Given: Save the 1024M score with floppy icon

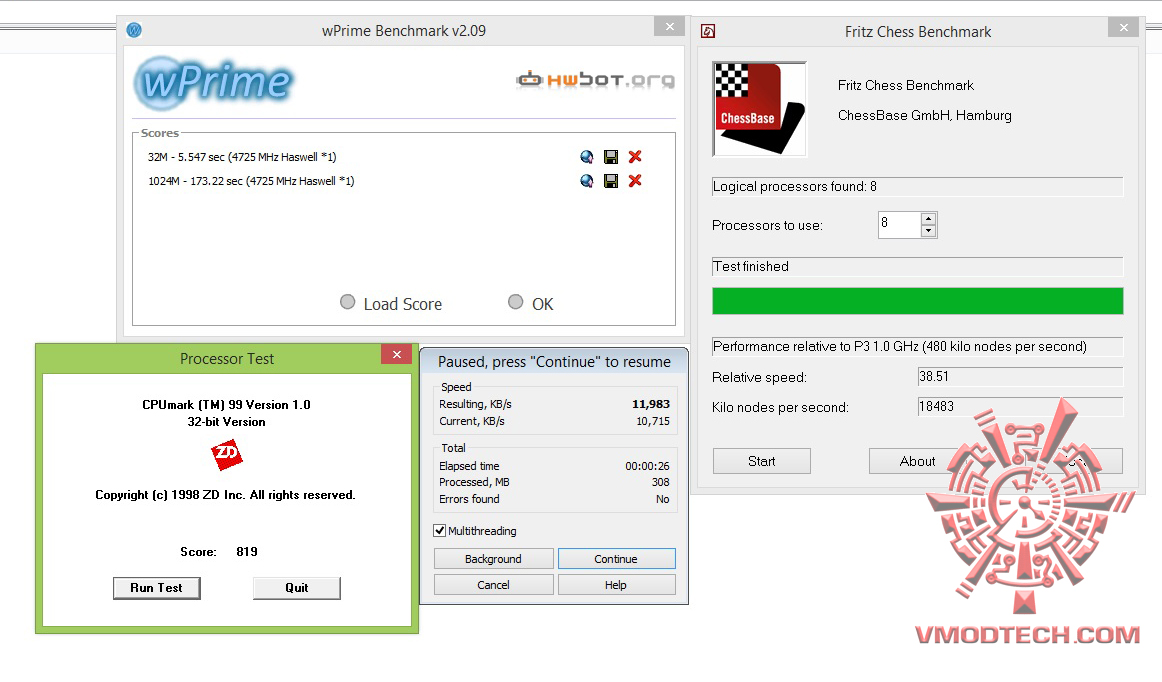Looking at the screenshot, I should pyautogui.click(x=611, y=181).
